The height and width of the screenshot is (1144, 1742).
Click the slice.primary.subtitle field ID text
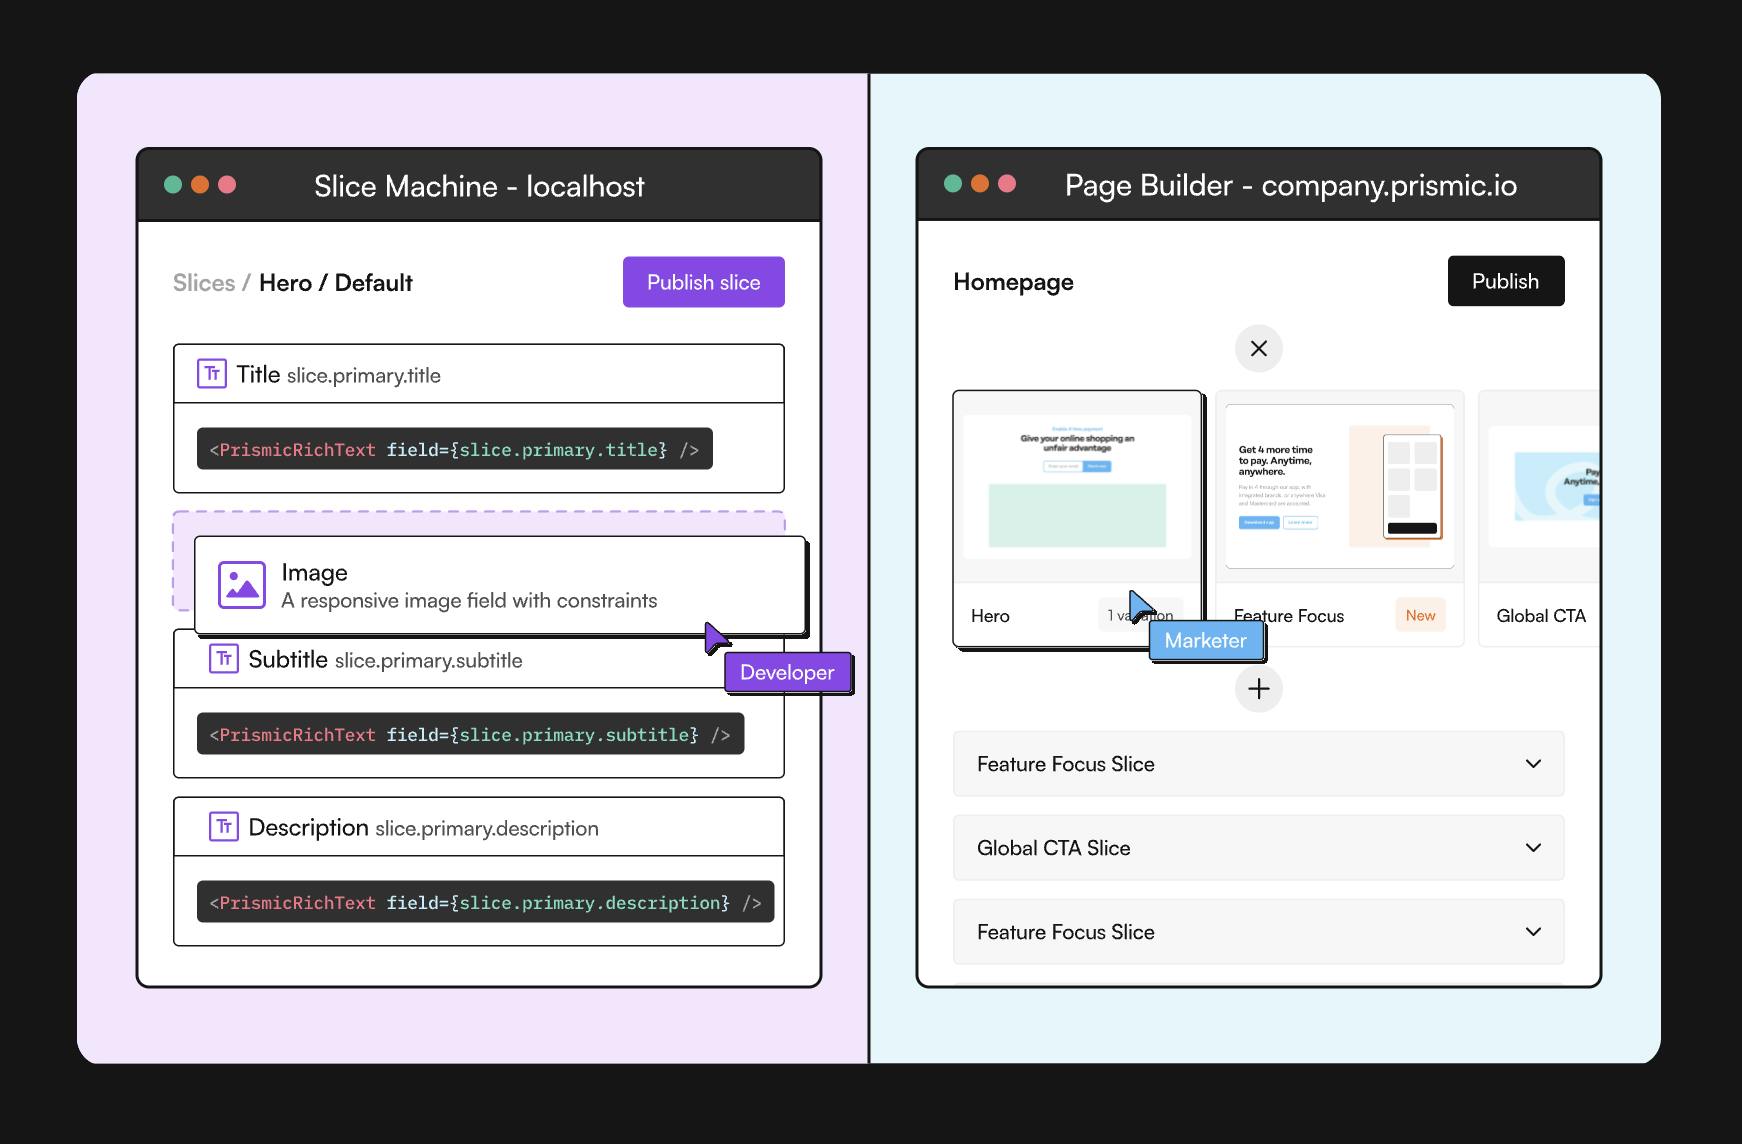point(429,661)
